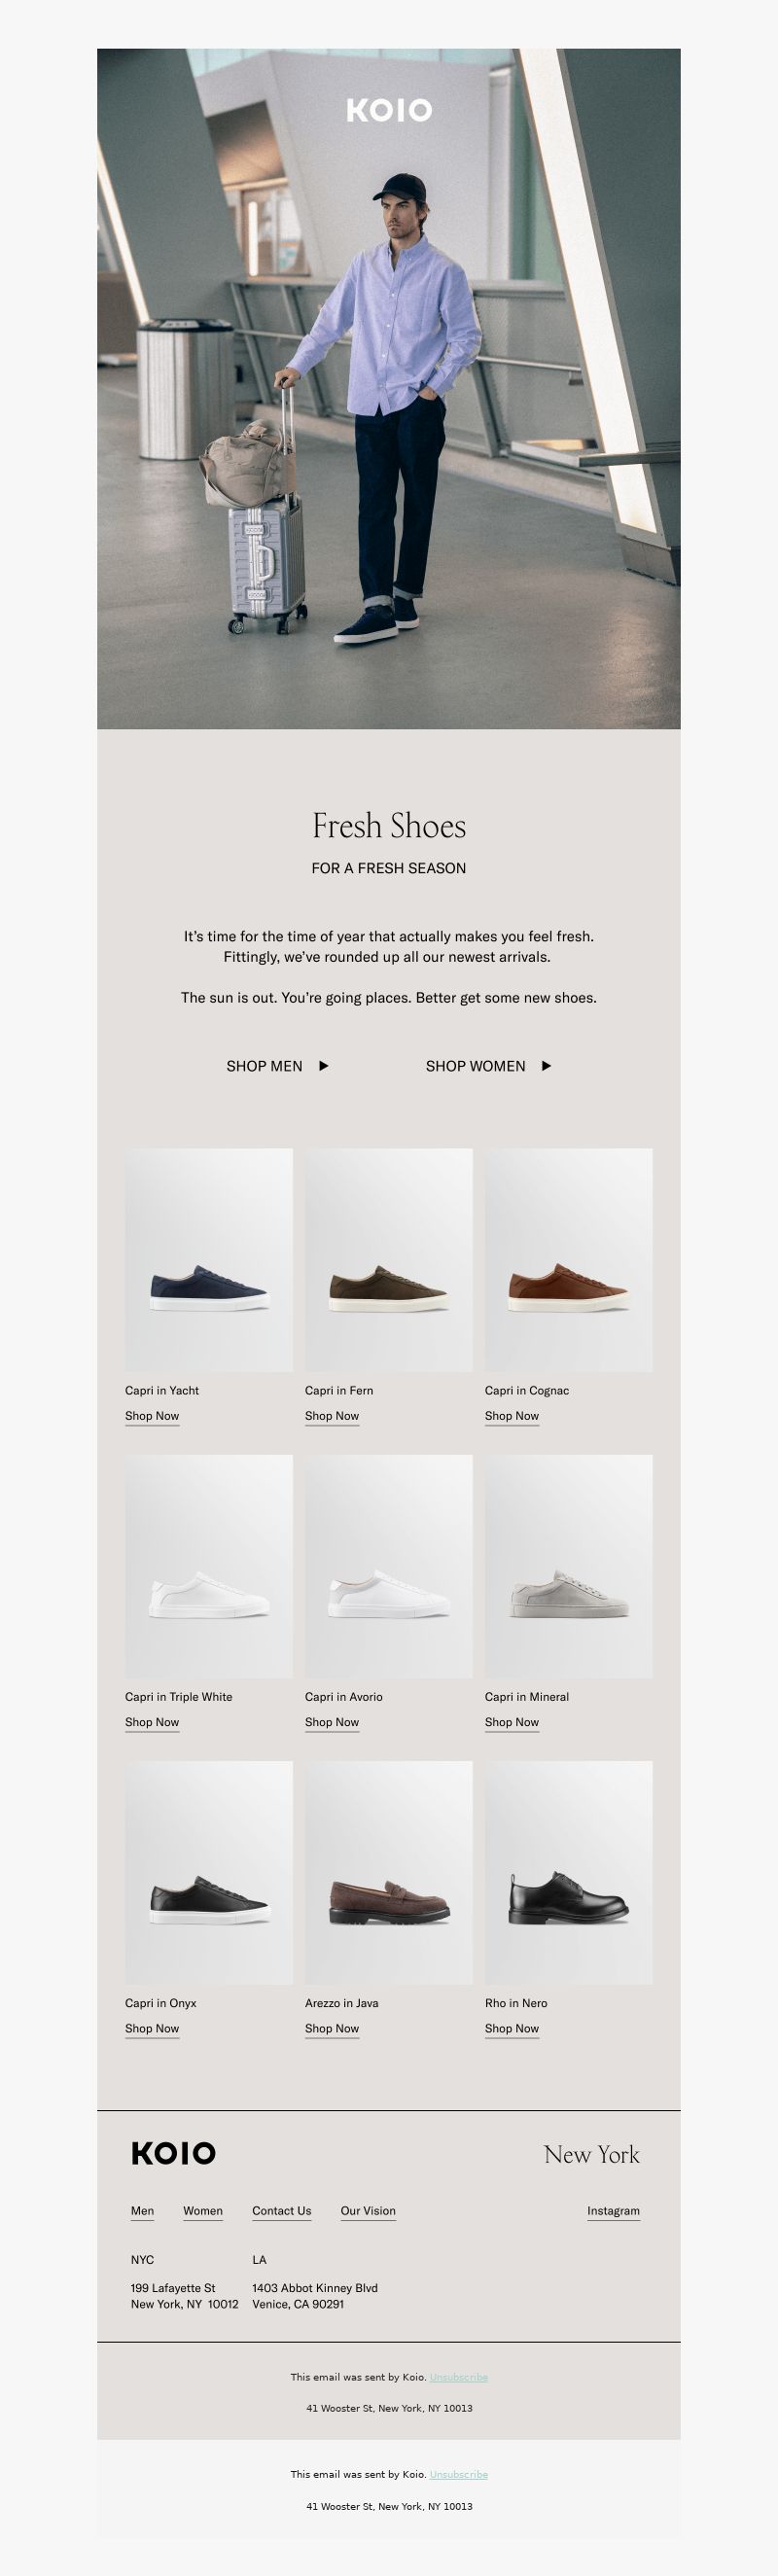
Task: Click the first Unsubscribe link
Action: [459, 2377]
